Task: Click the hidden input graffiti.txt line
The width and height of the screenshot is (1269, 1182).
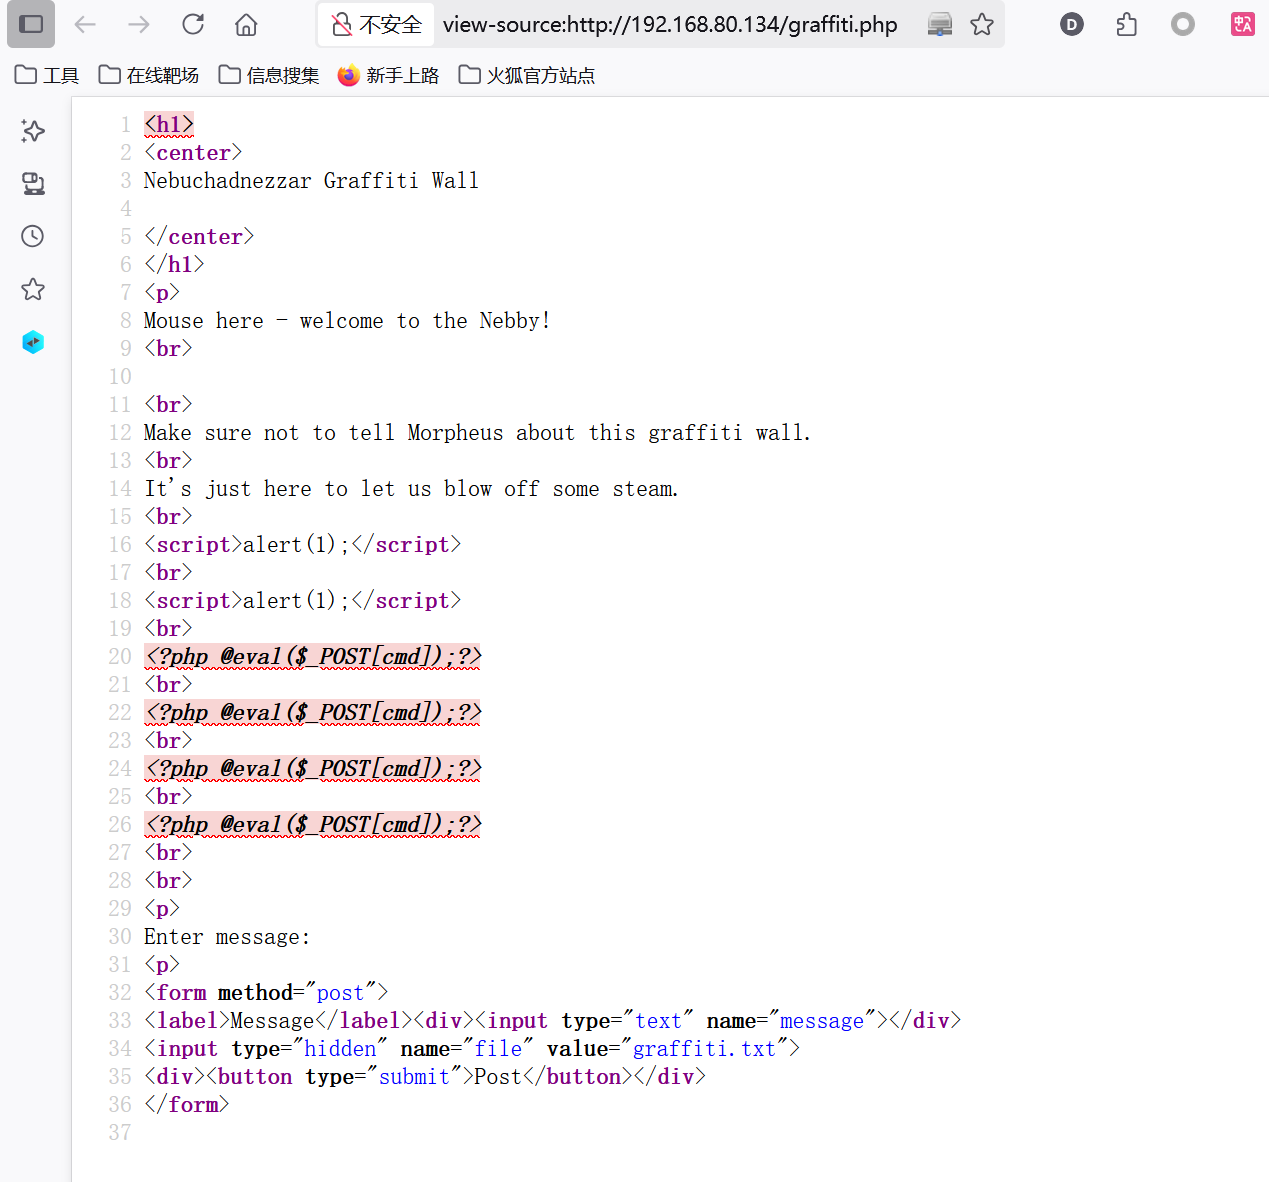Action: click(472, 1048)
